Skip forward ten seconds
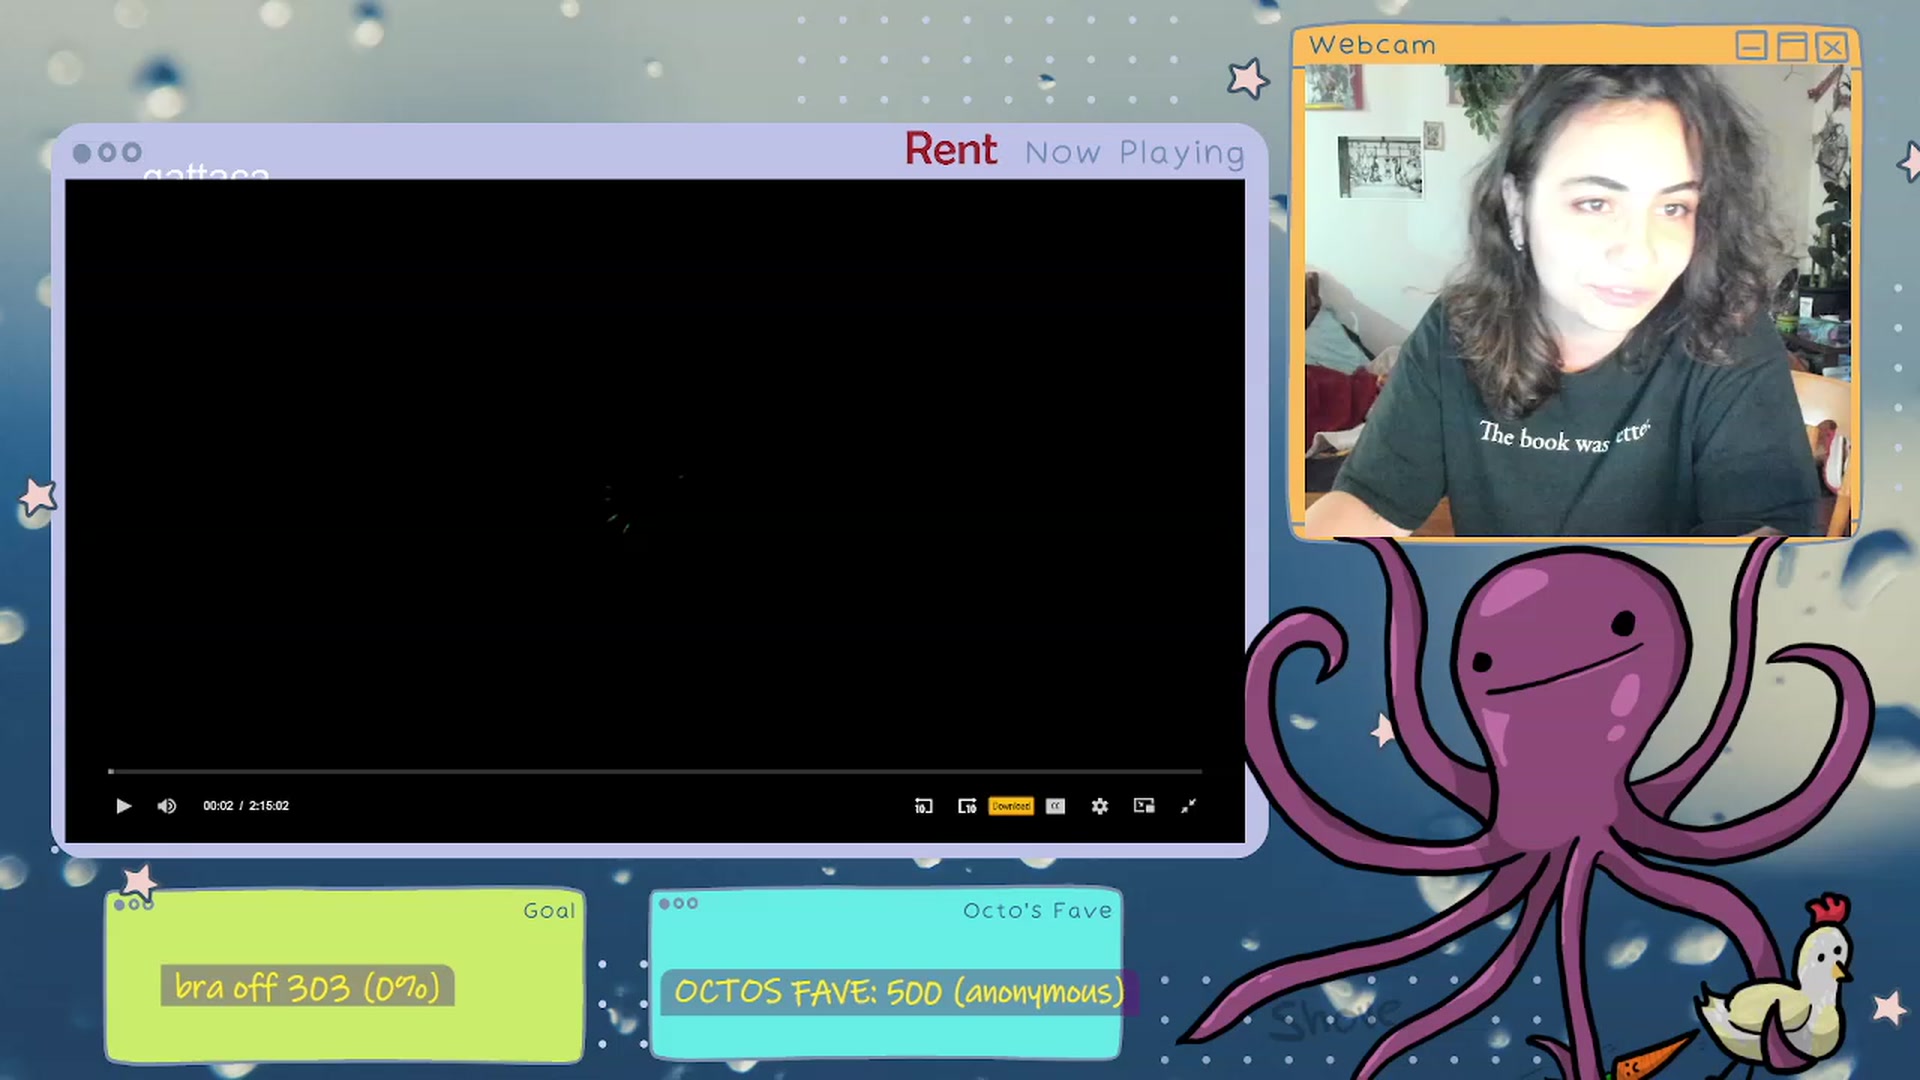The width and height of the screenshot is (1920, 1080). tap(967, 806)
